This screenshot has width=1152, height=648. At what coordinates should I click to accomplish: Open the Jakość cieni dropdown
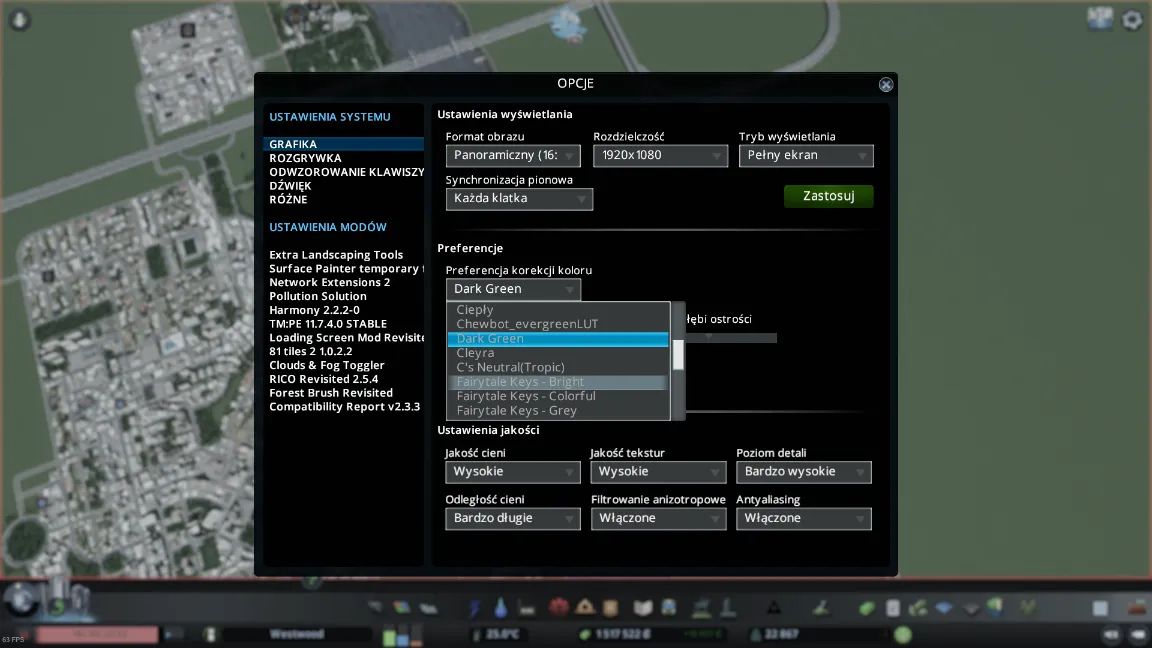click(512, 472)
